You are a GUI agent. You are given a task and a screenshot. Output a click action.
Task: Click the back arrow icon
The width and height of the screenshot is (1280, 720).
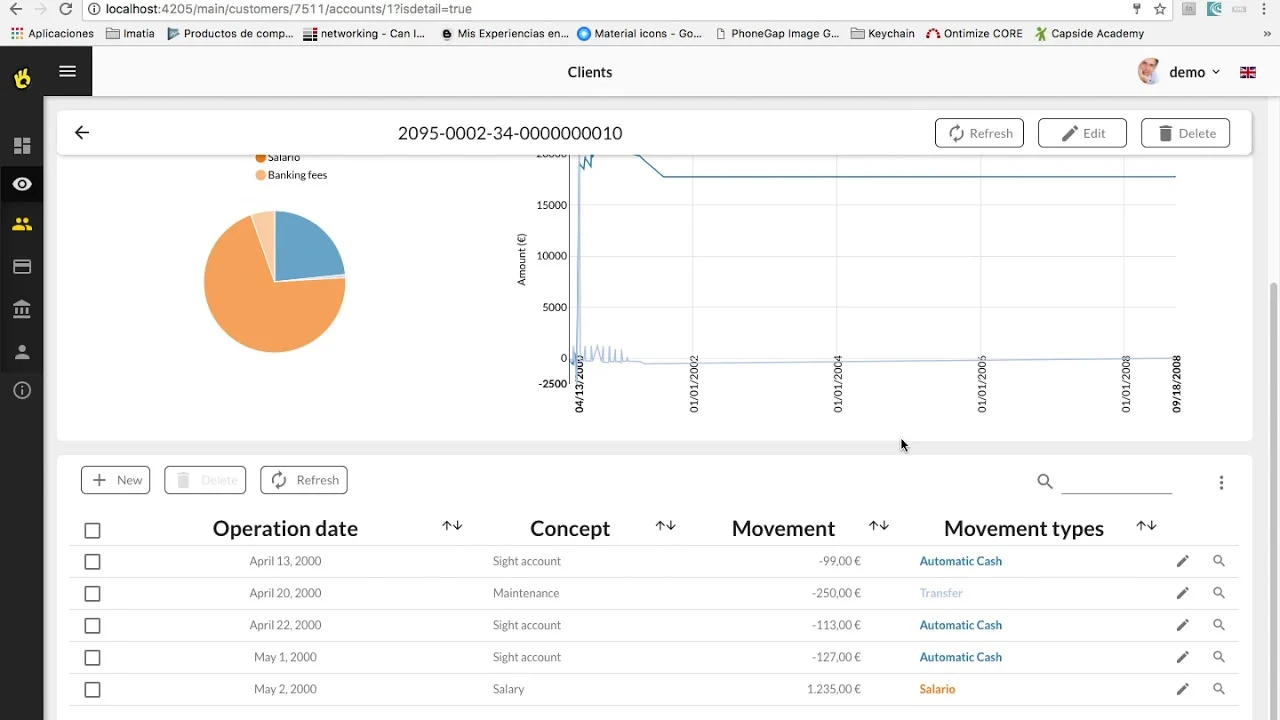(82, 133)
